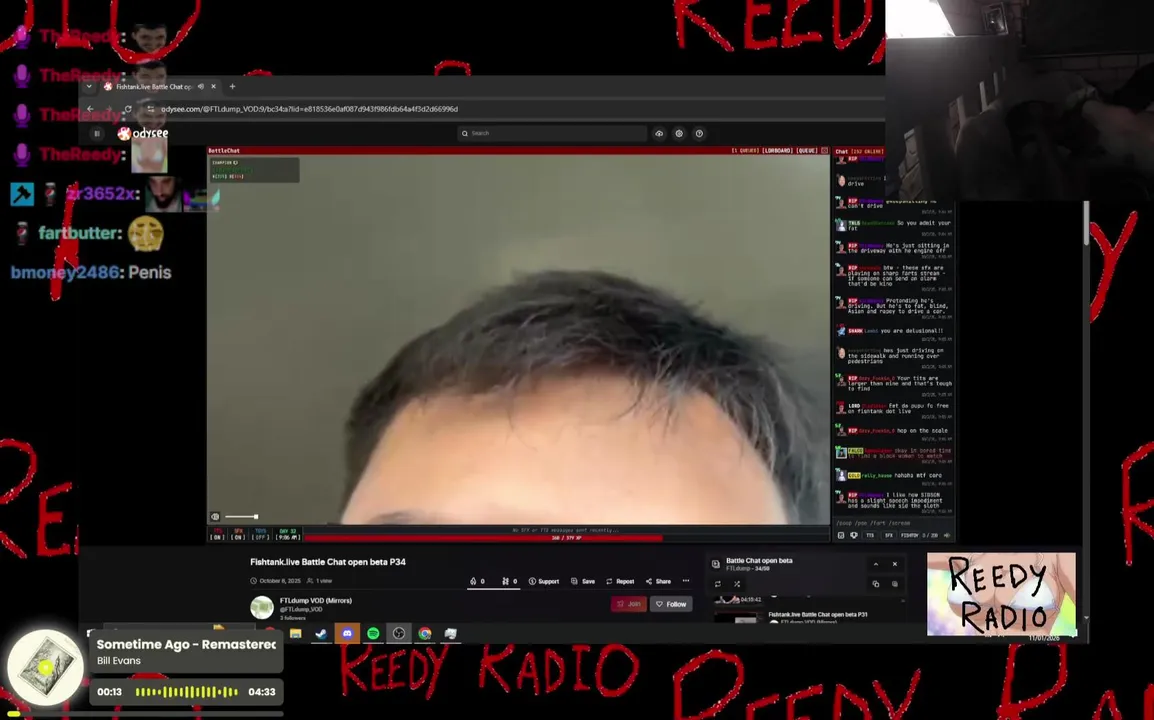The image size is (1154, 720).
Task: Open OBS Studio from the taskbar
Action: (x=399, y=633)
